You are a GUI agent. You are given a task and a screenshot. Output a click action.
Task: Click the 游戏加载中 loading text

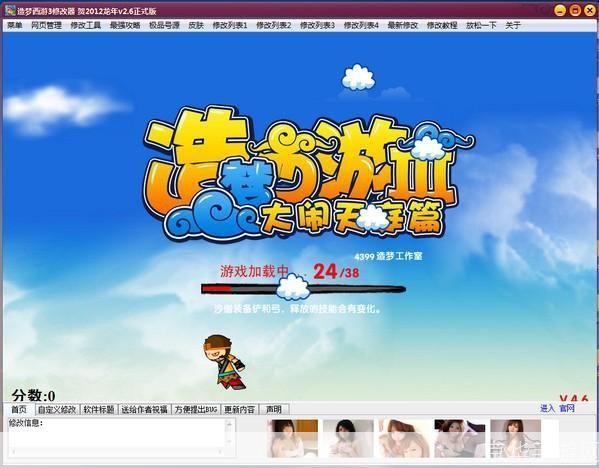coord(254,271)
